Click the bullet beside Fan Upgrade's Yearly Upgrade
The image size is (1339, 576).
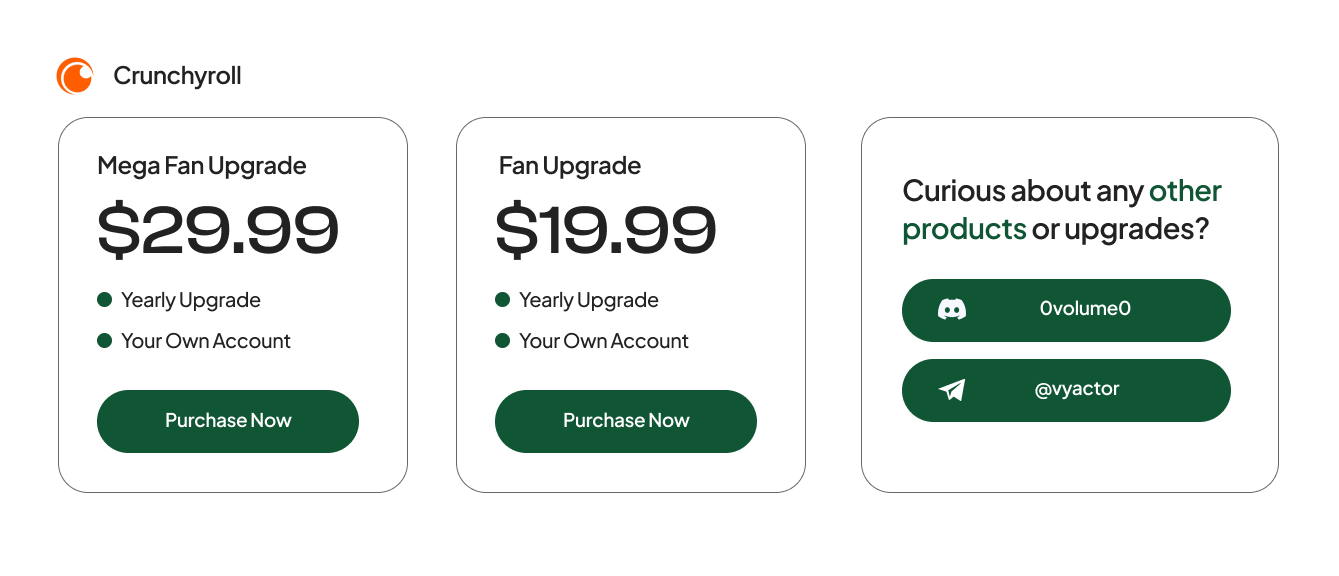click(x=502, y=300)
